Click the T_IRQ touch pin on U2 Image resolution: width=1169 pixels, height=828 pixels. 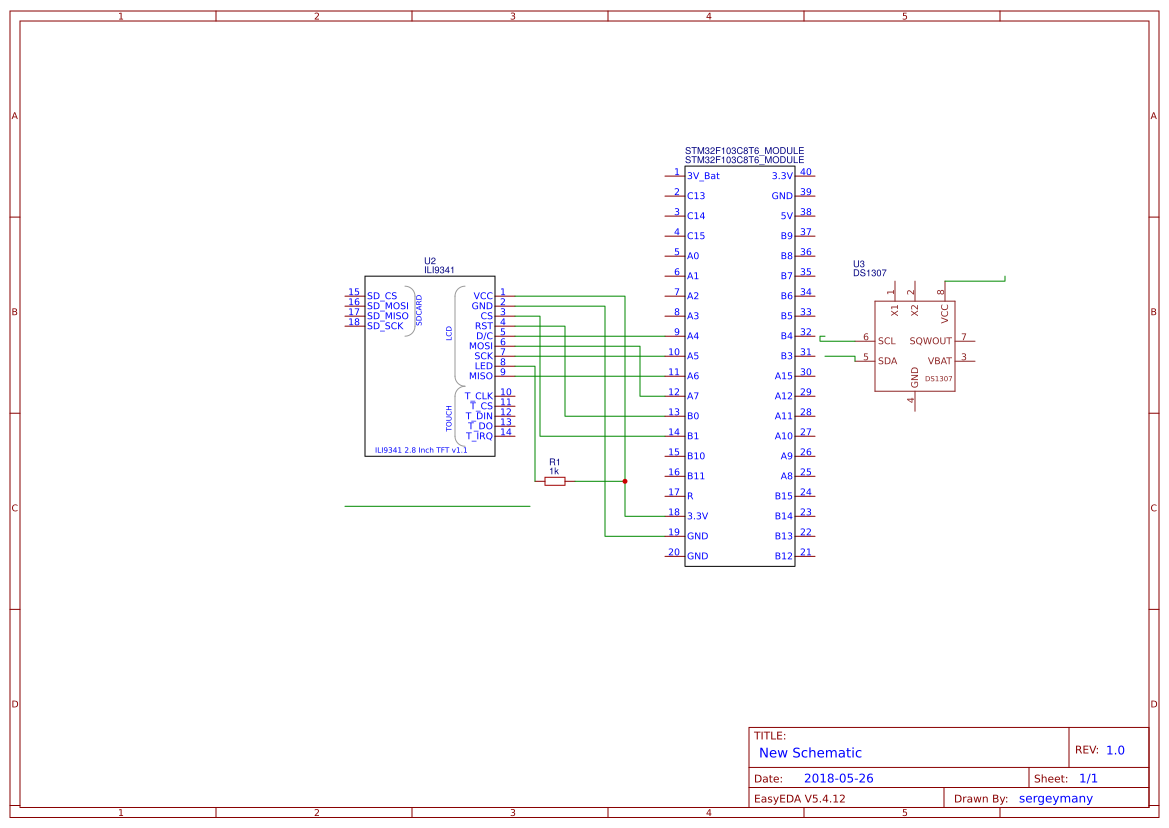pyautogui.click(x=478, y=435)
